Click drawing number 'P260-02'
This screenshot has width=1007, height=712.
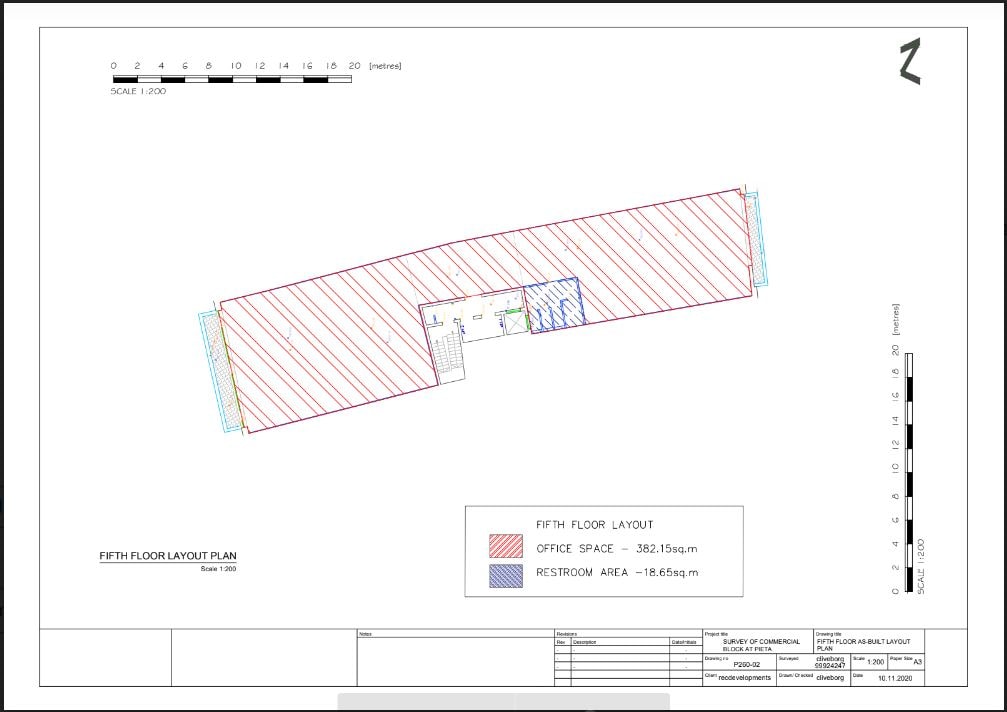pos(746,665)
